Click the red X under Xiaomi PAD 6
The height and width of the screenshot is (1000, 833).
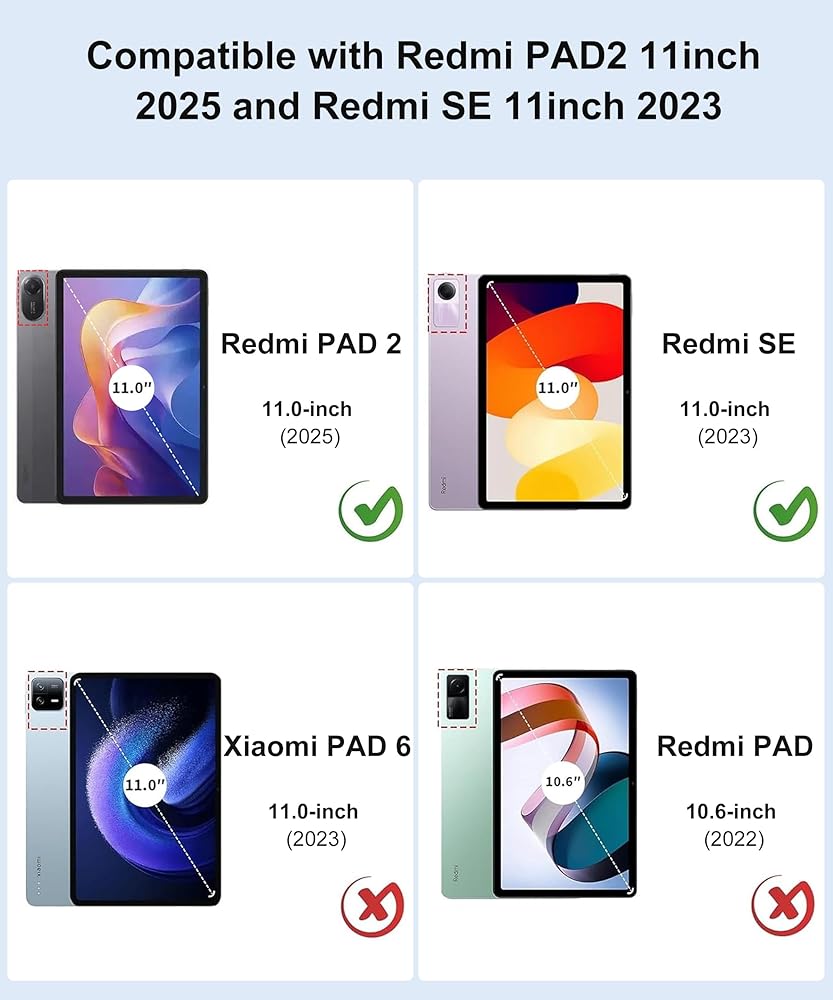pyautogui.click(x=372, y=907)
